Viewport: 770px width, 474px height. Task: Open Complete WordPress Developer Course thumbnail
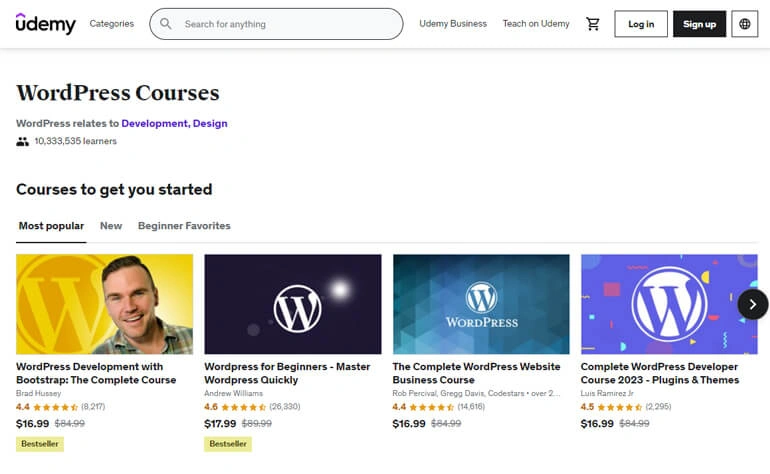click(x=669, y=304)
